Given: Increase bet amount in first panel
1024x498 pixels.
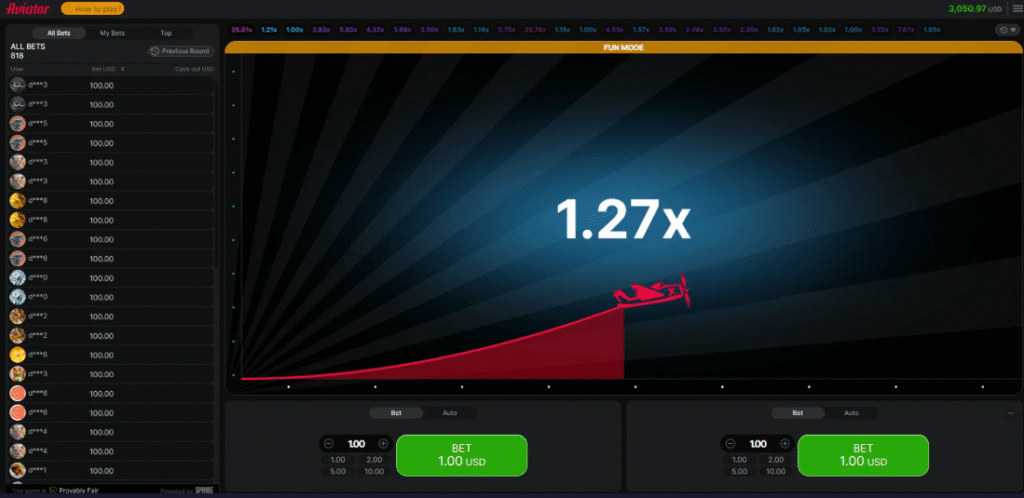Looking at the screenshot, I should [383, 444].
